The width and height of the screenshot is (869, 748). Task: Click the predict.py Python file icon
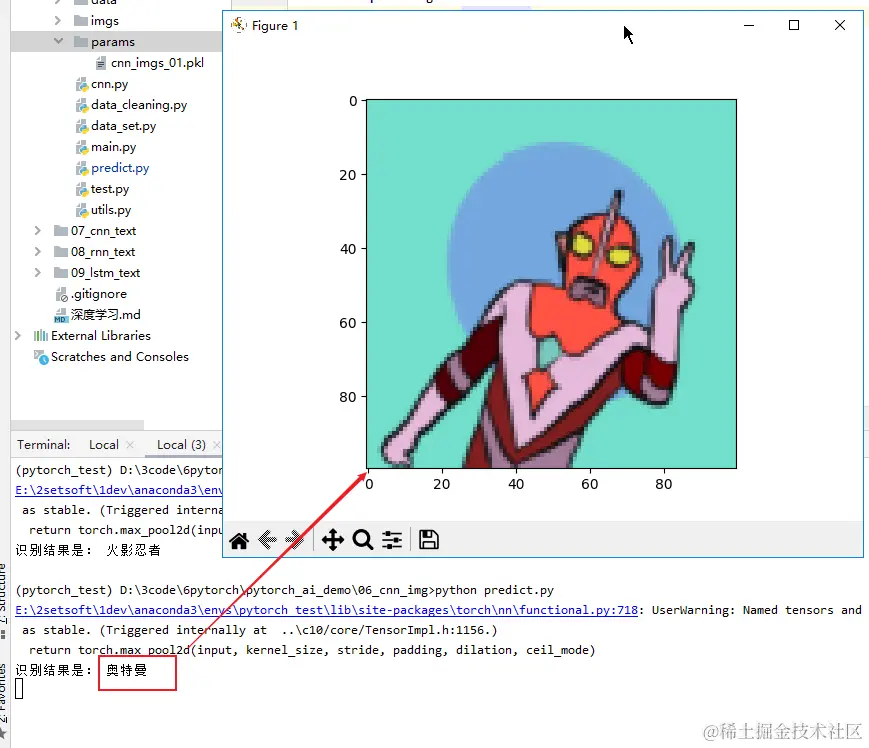[x=82, y=168]
